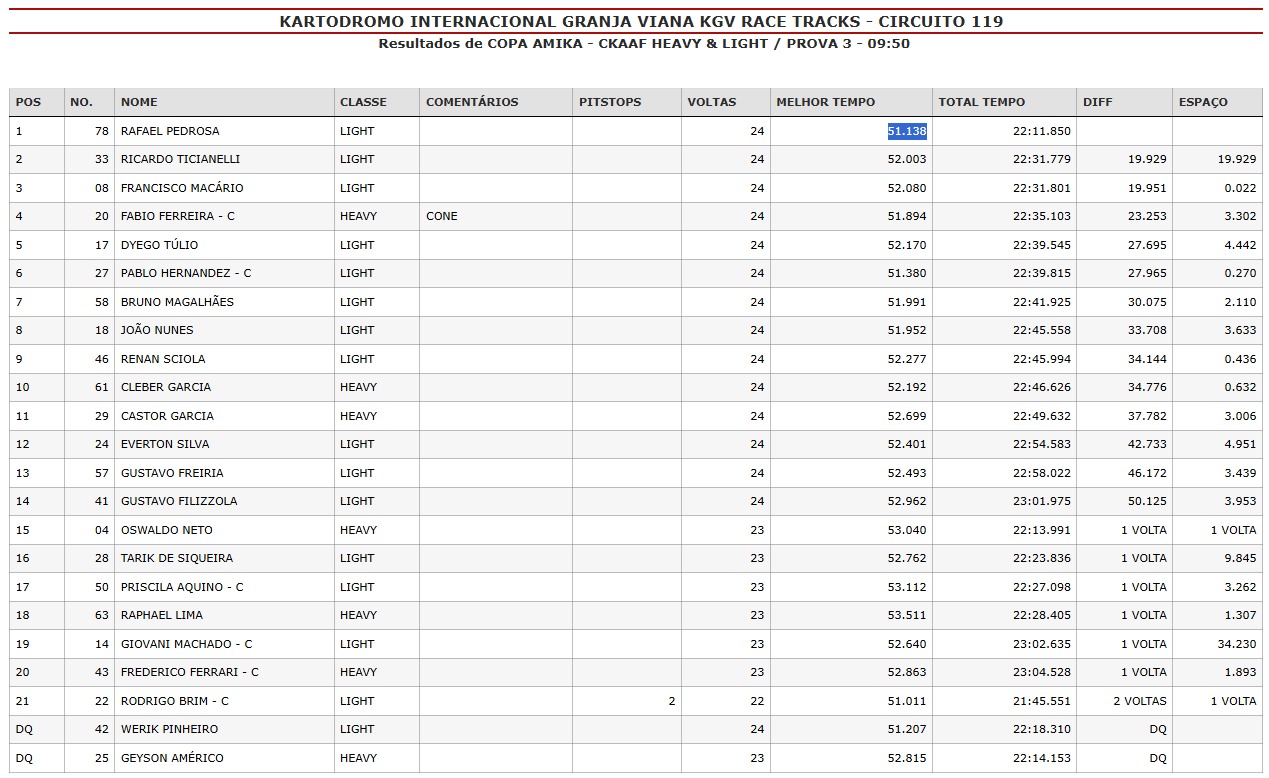Click gap value 4.951
Screen dimensions: 1269x778
1240,444
